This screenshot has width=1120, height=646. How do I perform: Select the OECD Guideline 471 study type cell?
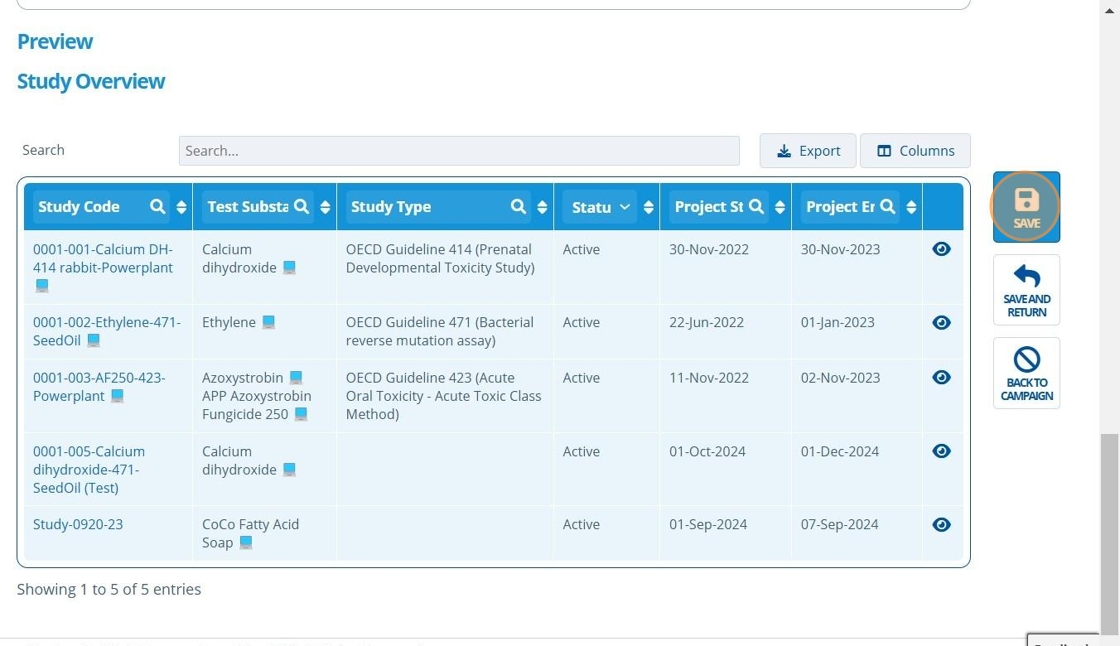point(445,331)
